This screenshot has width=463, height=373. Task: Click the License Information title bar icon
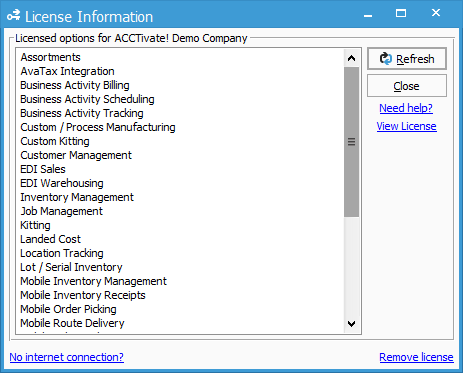coord(14,15)
